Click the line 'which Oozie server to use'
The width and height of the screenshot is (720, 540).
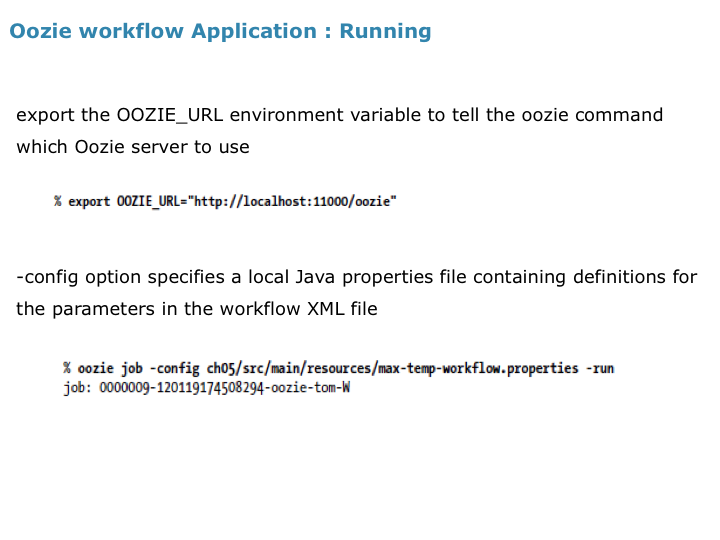(x=133, y=147)
